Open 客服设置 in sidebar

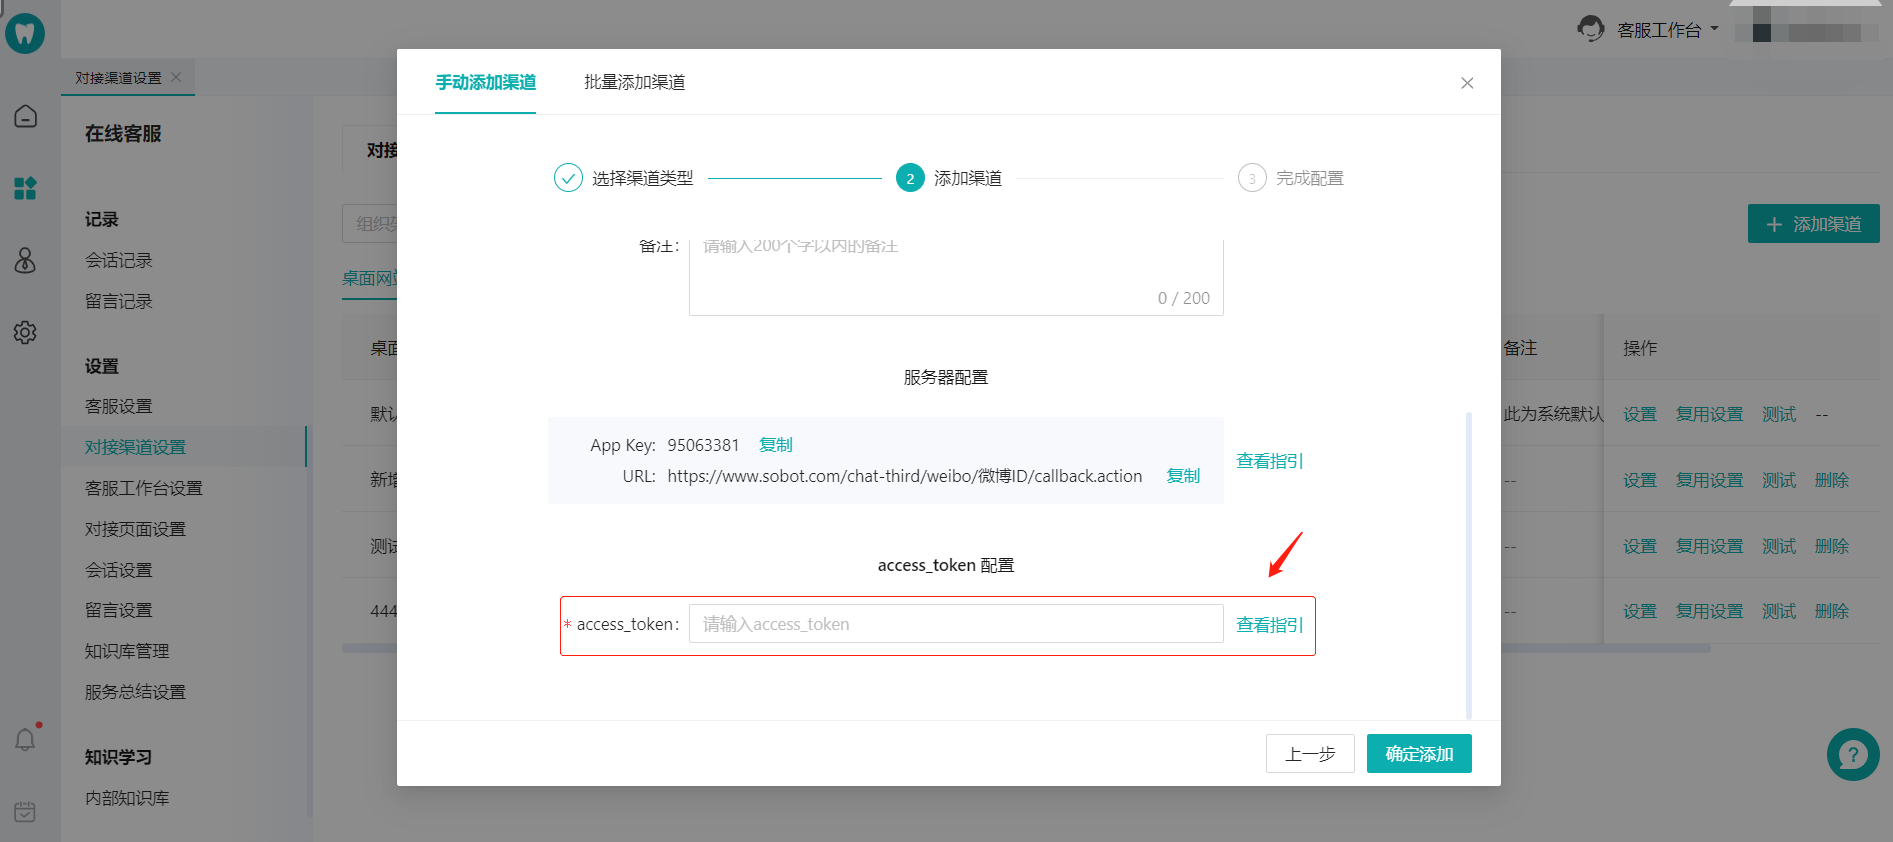[x=119, y=406]
